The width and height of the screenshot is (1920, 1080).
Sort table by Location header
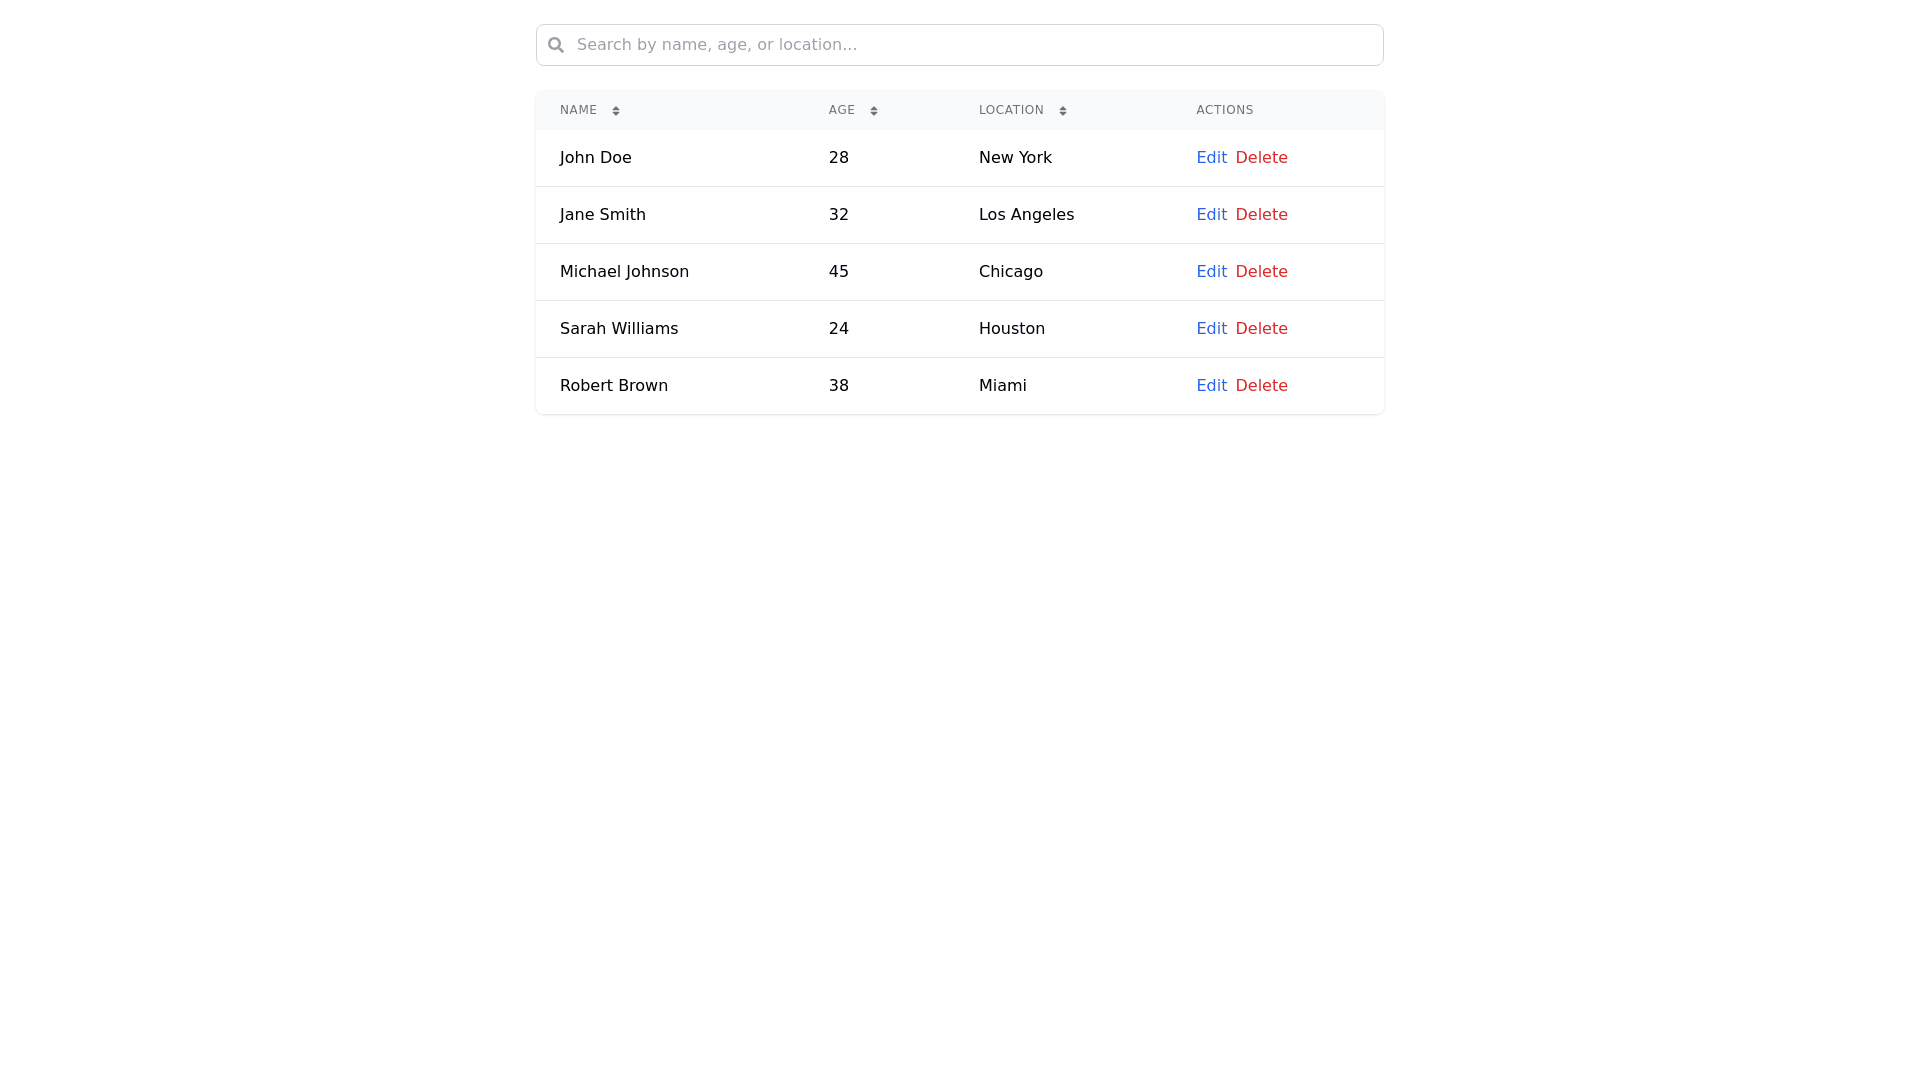click(x=1011, y=110)
